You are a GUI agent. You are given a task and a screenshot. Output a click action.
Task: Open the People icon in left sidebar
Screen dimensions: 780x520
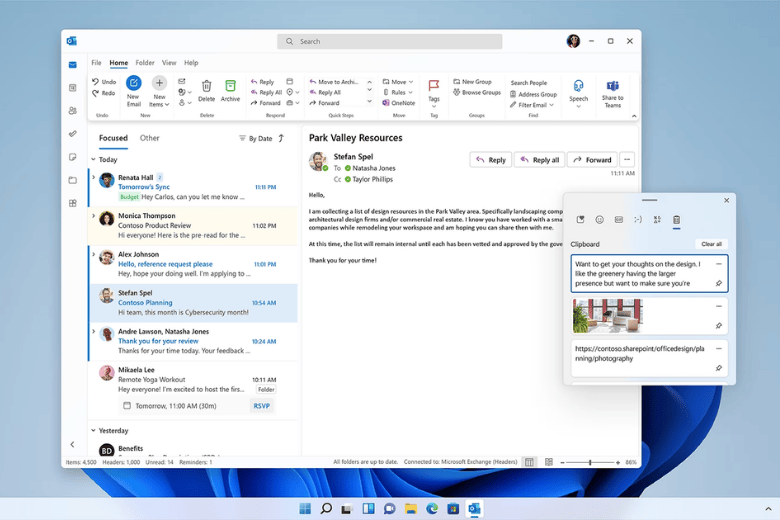[73, 110]
